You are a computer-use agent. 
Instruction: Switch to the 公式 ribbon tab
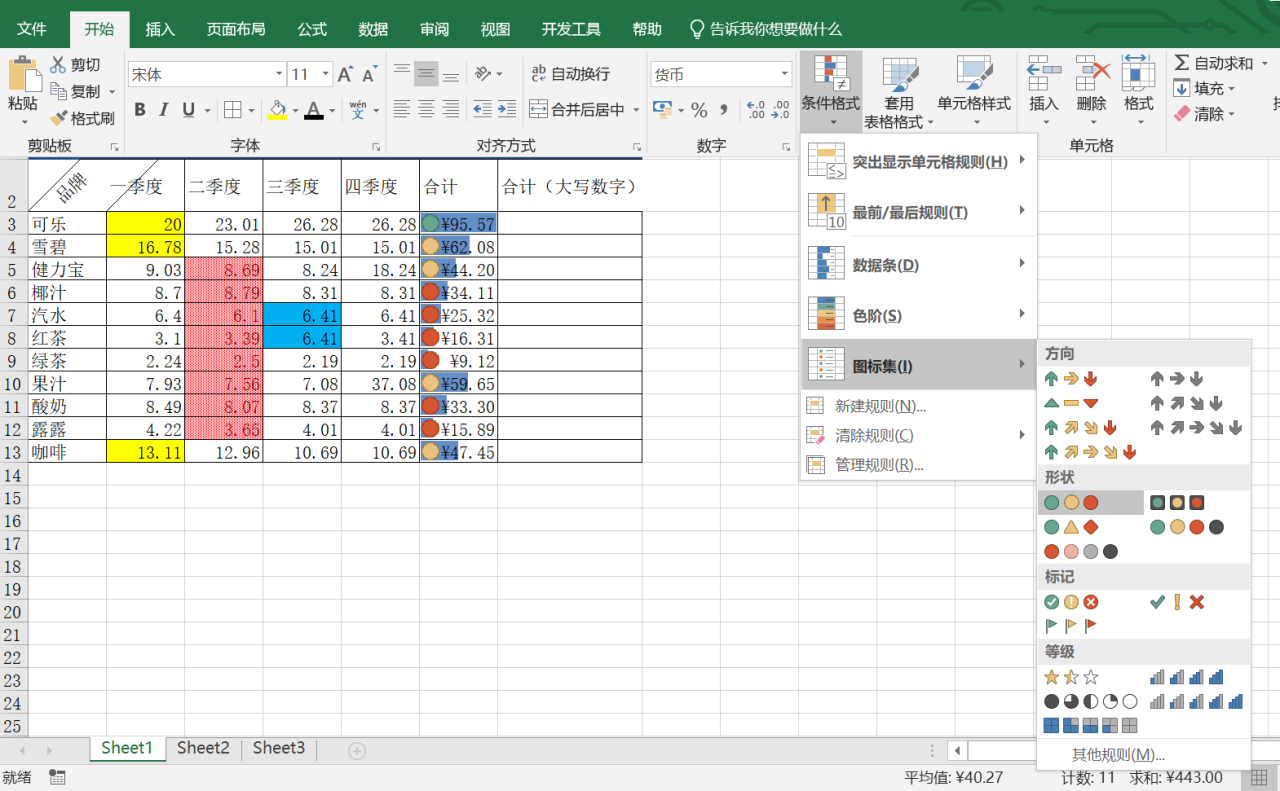pos(312,29)
